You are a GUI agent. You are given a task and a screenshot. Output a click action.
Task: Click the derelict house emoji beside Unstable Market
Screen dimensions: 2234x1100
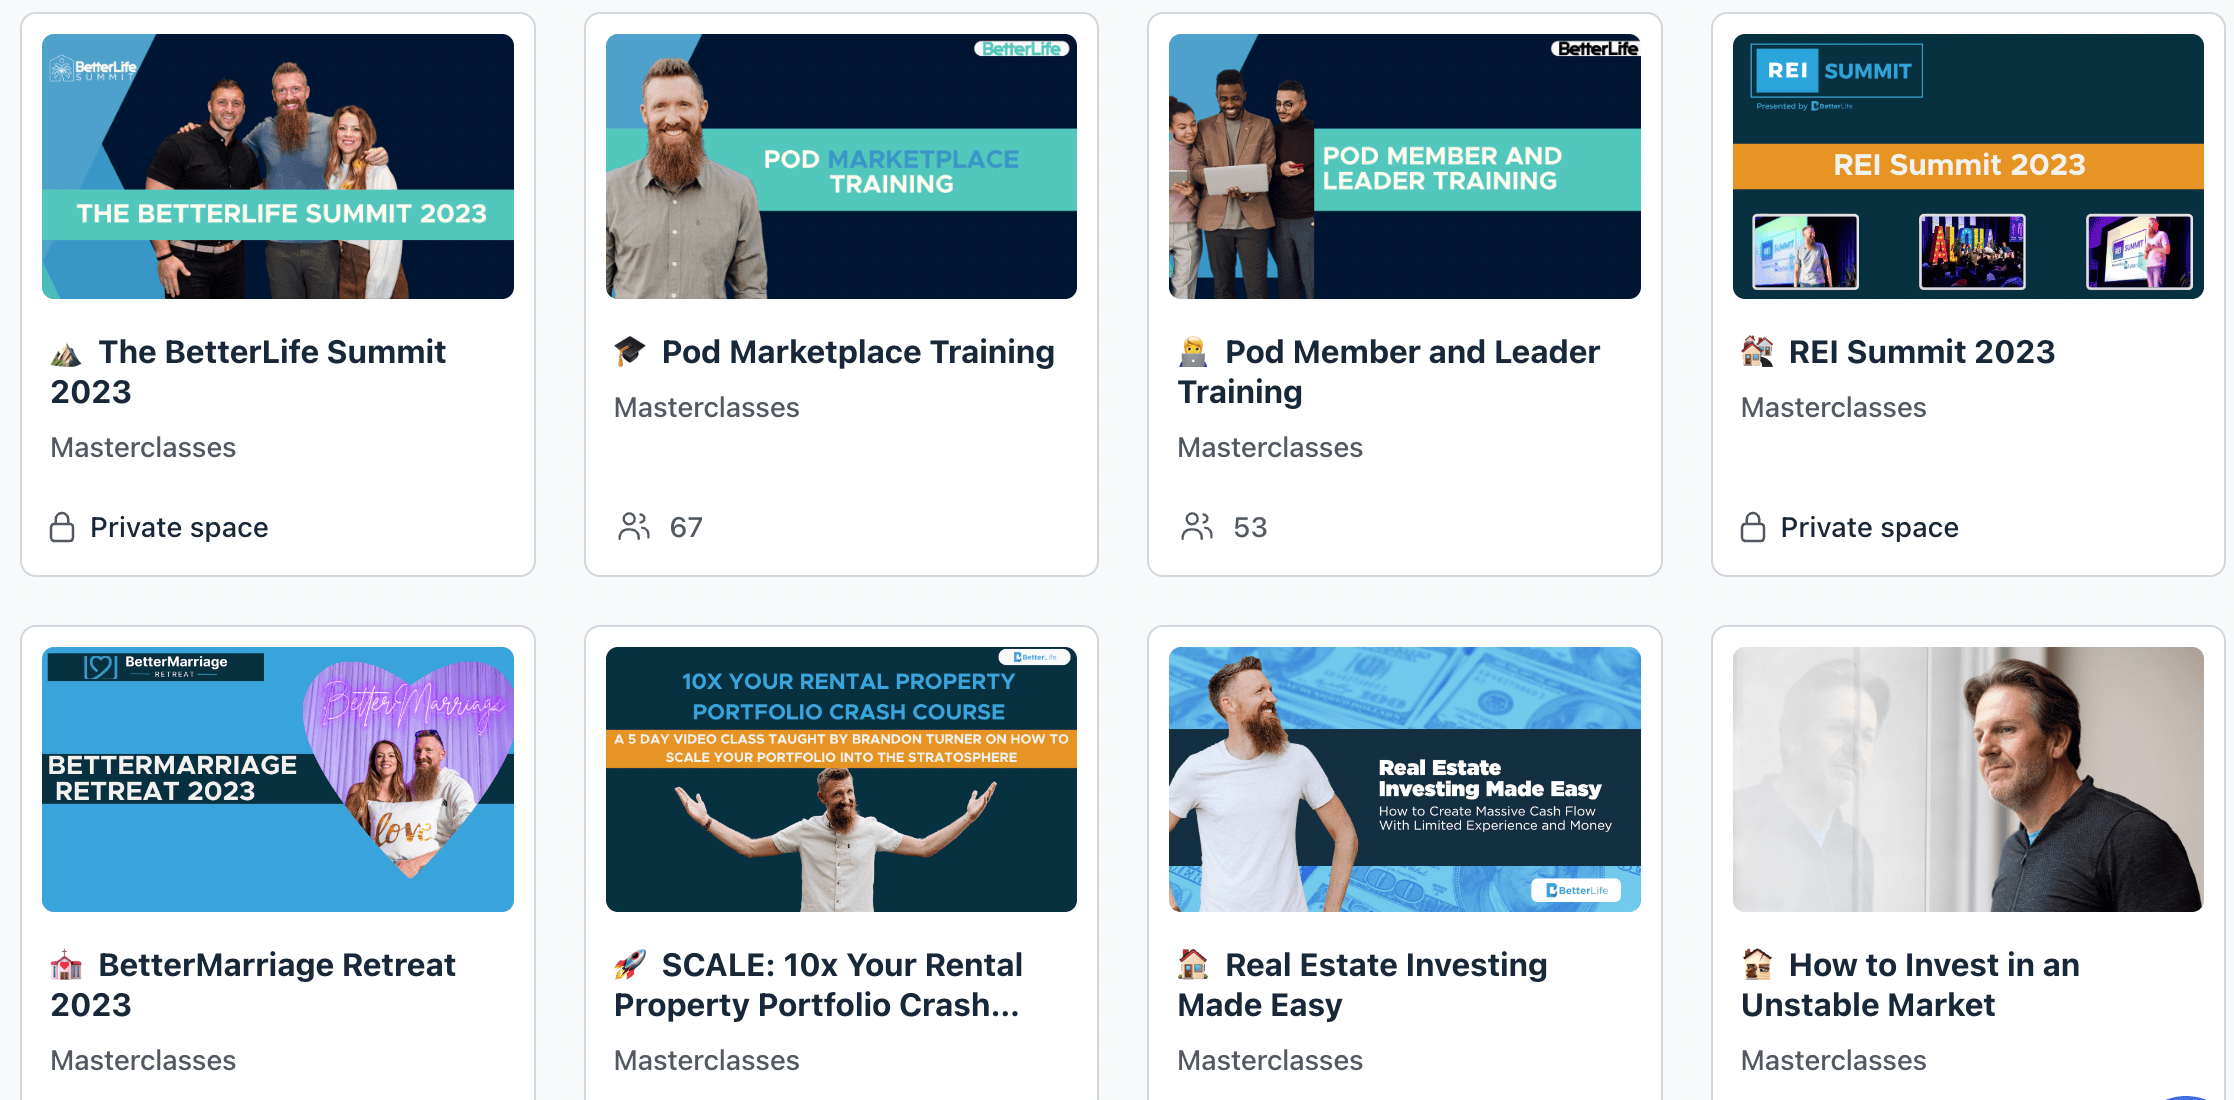(1757, 965)
